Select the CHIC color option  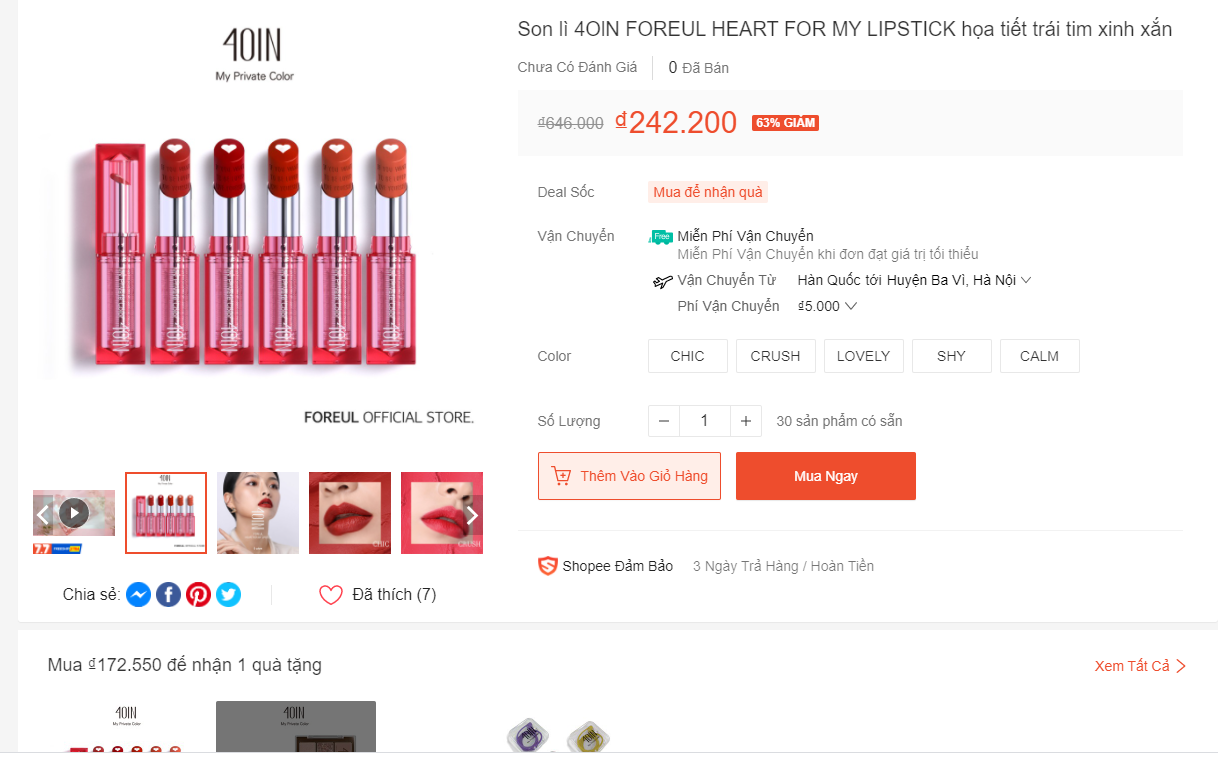point(687,356)
